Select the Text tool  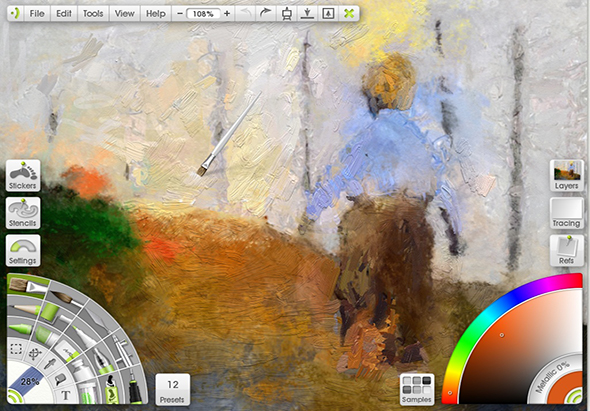point(65,396)
